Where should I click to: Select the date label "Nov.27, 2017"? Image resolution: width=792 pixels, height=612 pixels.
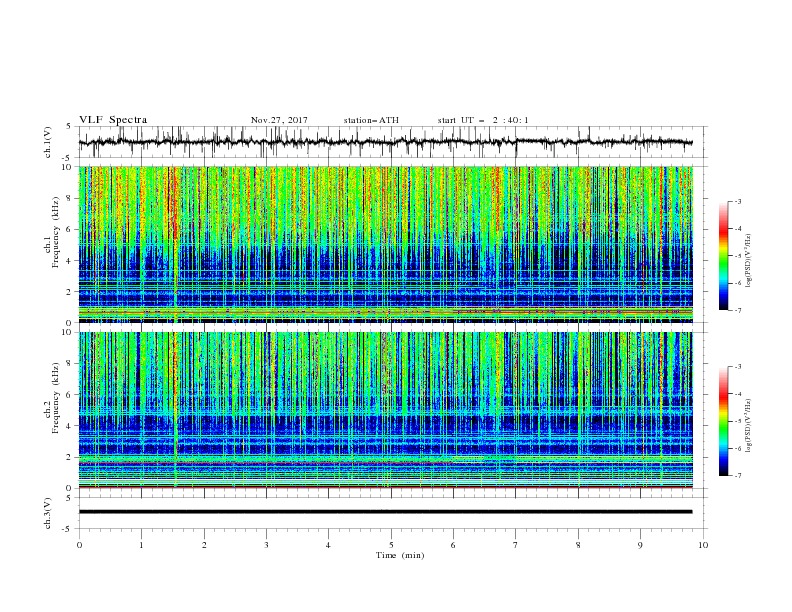(279, 120)
